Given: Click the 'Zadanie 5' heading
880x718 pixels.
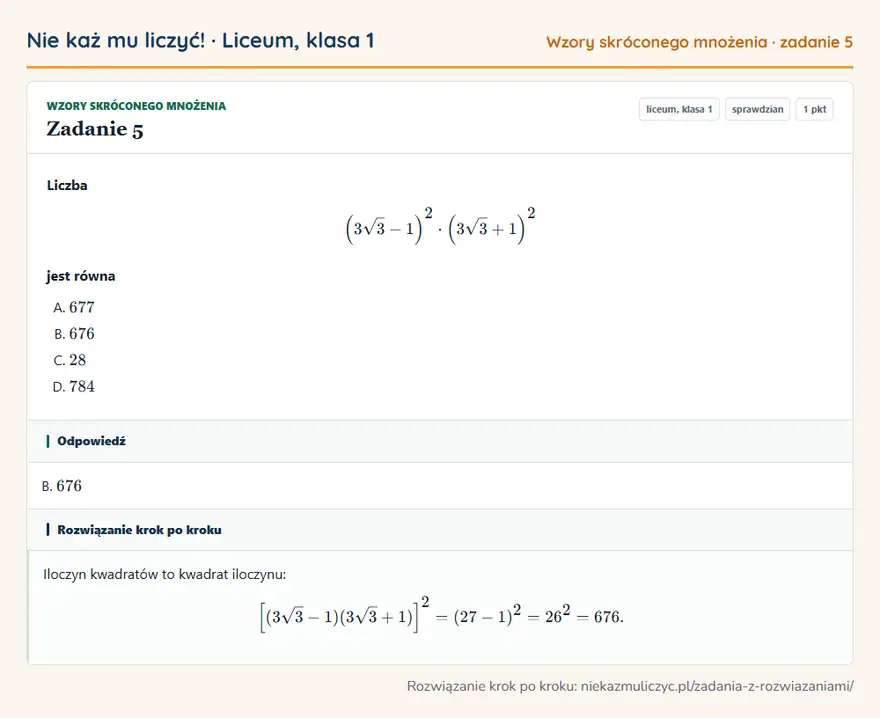Looking at the screenshot, I should pos(95,129).
